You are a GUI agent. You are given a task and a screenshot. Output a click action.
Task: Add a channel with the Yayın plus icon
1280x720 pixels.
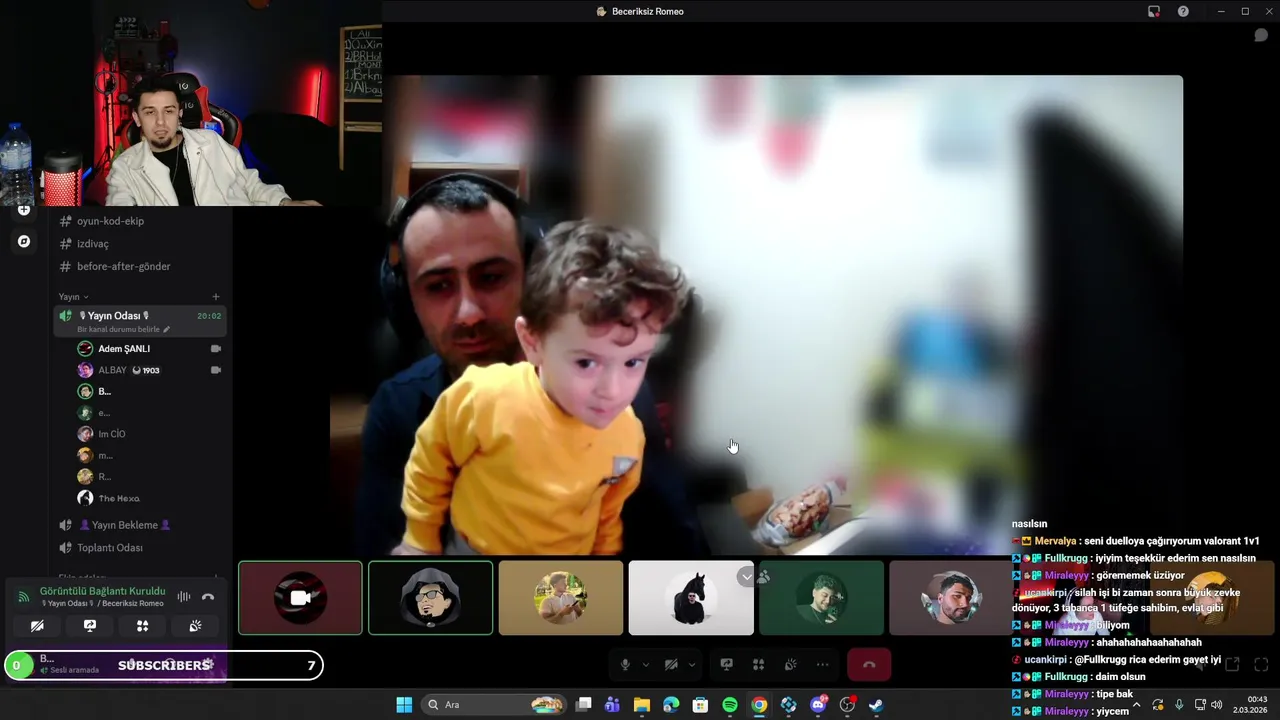point(216,297)
